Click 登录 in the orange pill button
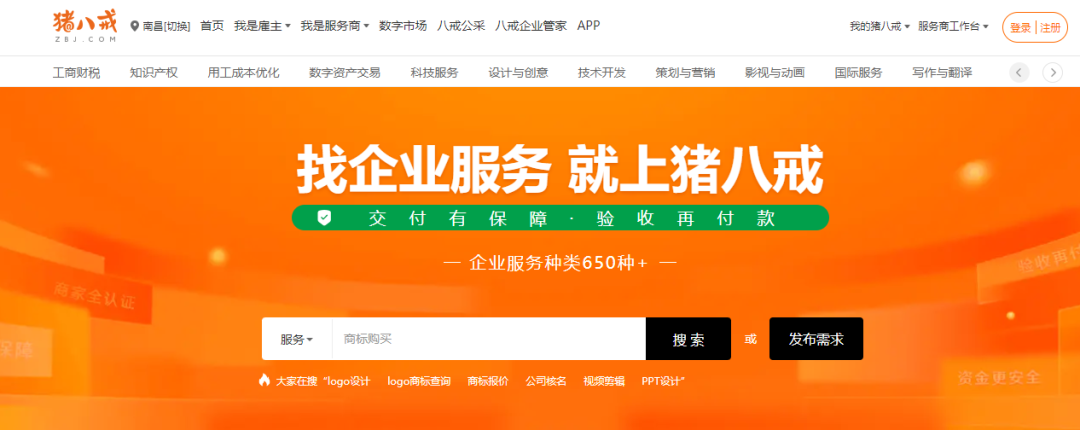Viewport: 1080px width, 430px height. tap(1020, 28)
